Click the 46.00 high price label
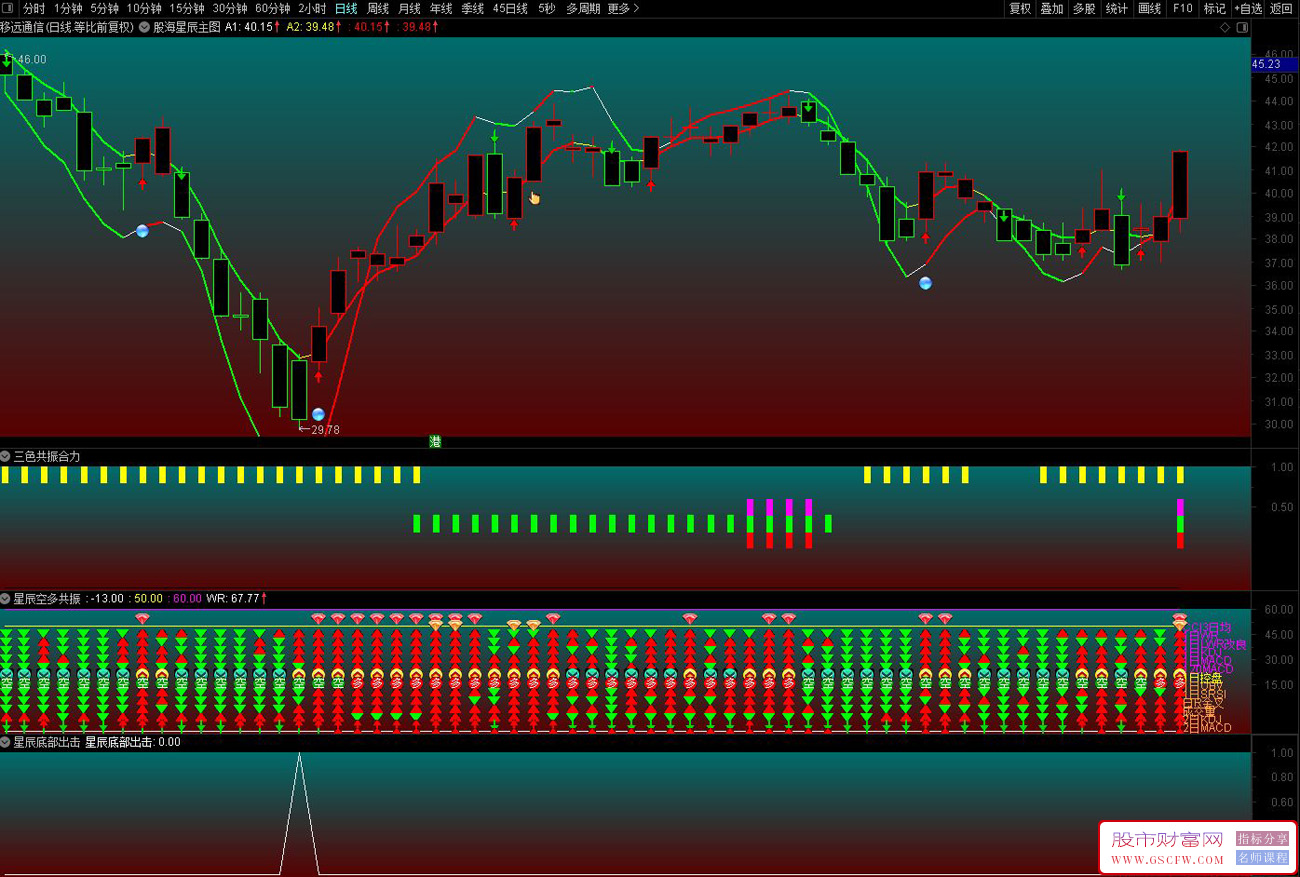Screen dimensions: 1300x877 (x=32, y=60)
